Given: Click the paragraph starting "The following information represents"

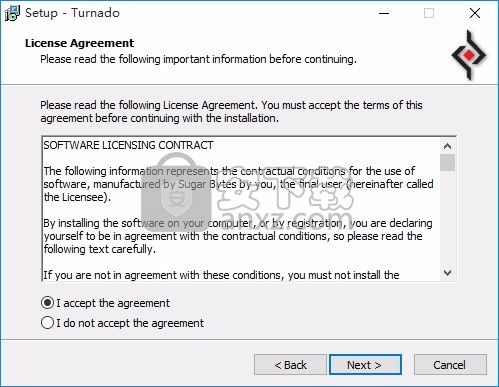Looking at the screenshot, I should 238,184.
